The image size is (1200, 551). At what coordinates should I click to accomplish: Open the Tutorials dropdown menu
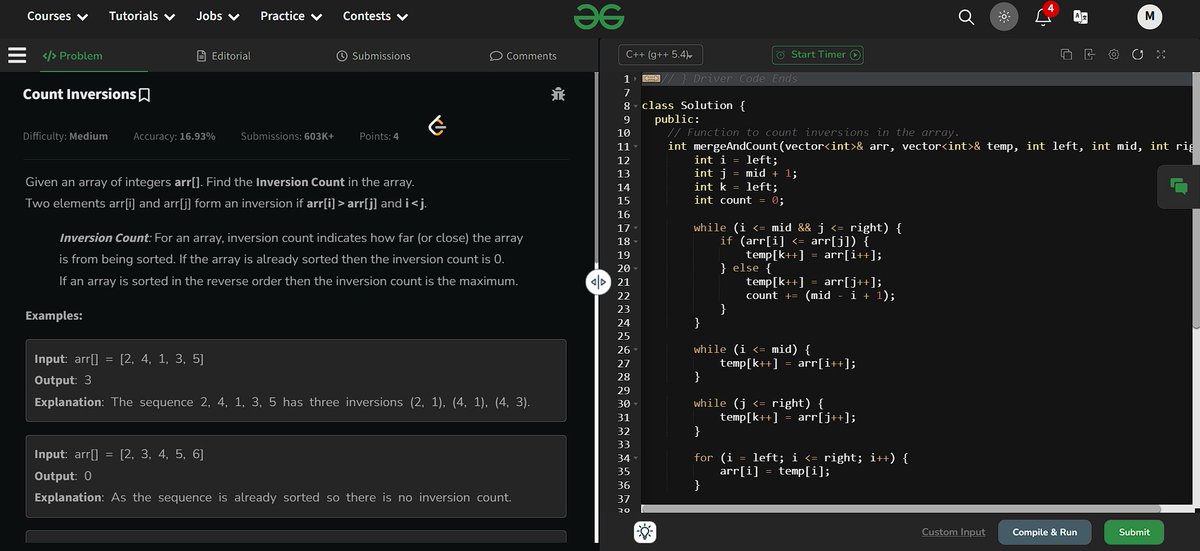pyautogui.click(x=142, y=16)
